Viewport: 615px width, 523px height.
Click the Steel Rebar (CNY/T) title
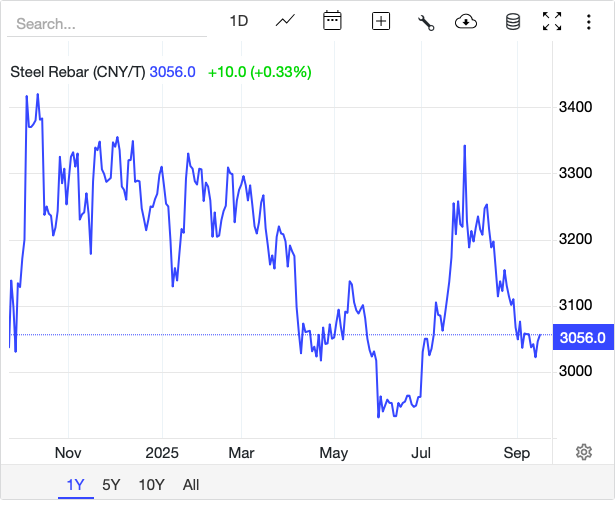coord(77,72)
